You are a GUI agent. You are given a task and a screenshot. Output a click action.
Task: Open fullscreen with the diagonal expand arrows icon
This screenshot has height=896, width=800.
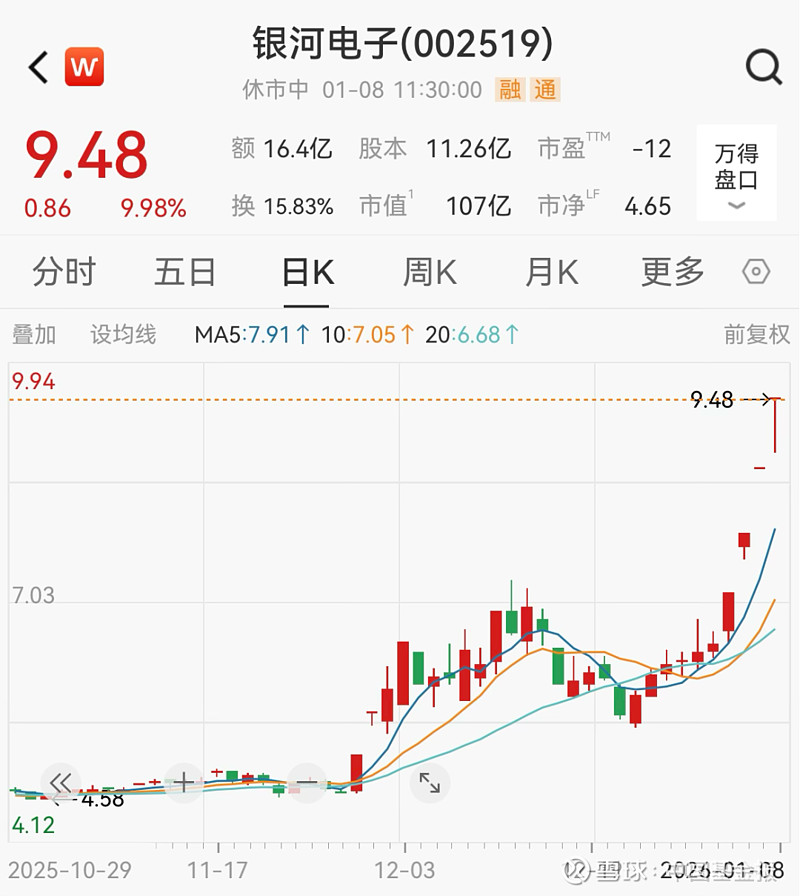[430, 784]
